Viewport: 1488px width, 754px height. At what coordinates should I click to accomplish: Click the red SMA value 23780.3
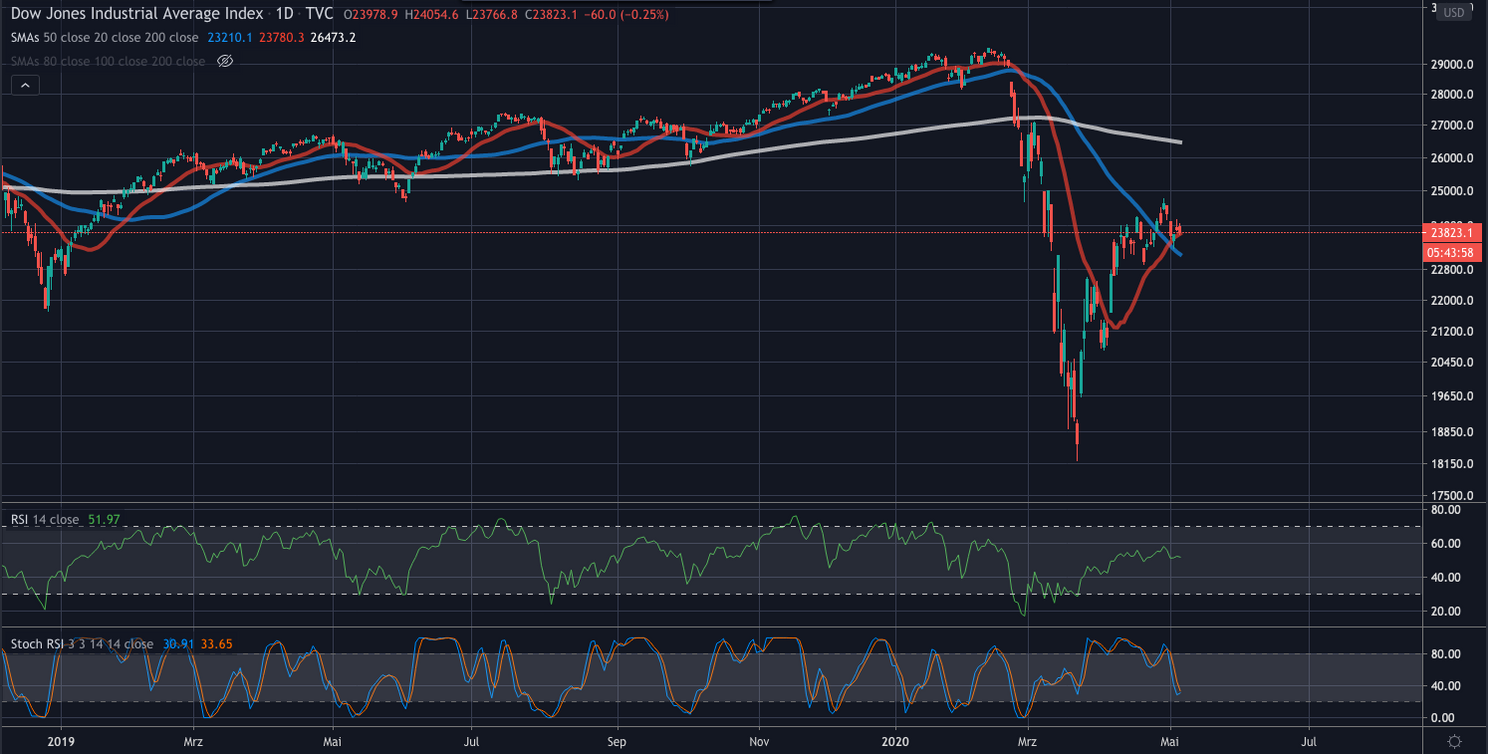[282, 38]
